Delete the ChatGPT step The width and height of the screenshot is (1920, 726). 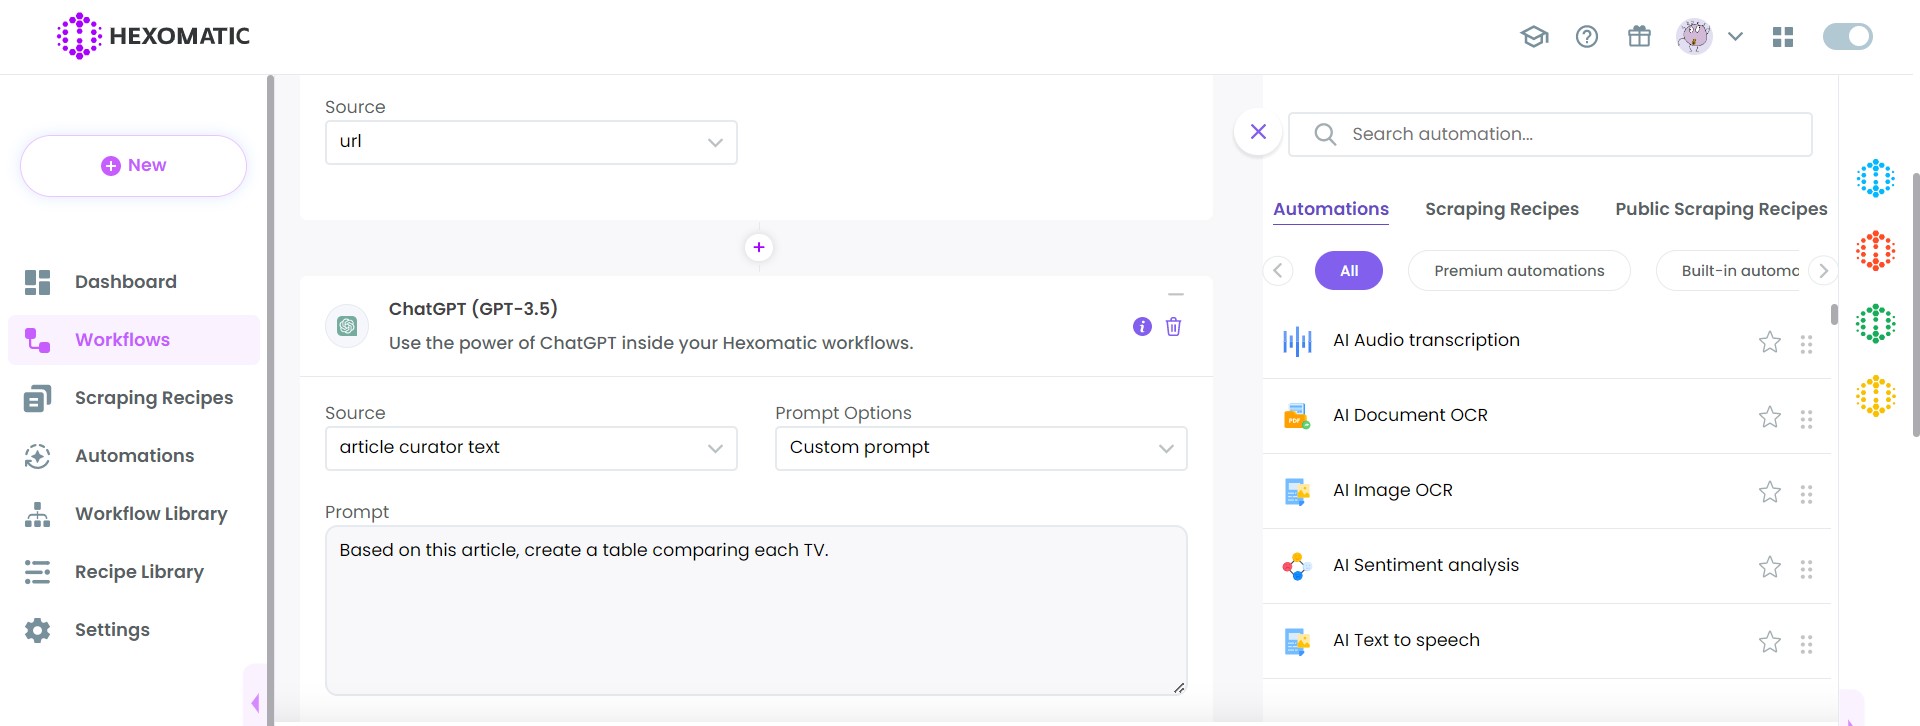(1174, 327)
